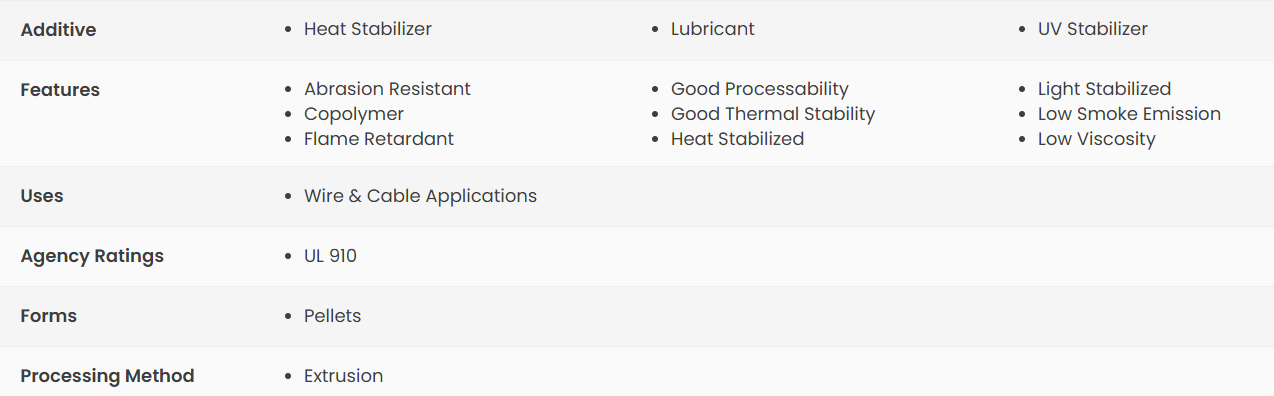This screenshot has height=396, width=1274.
Task: Click the Copolymer feature text
Action: click(x=354, y=114)
